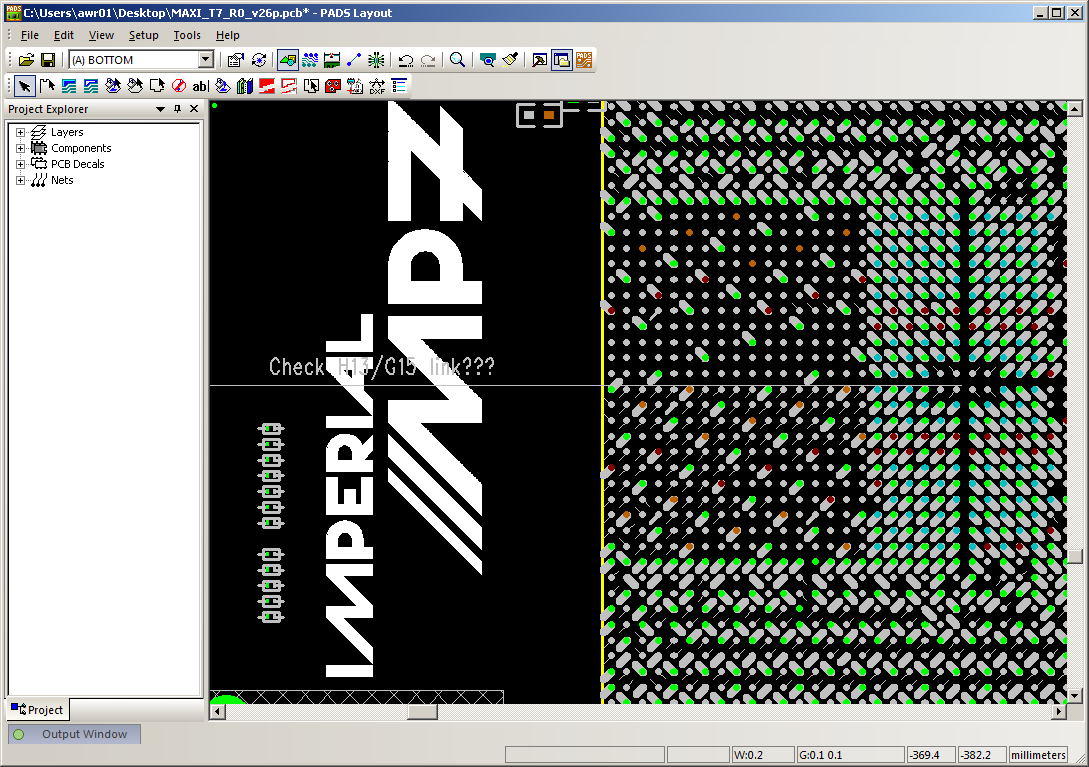1089x767 pixels.
Task: Click the Properties icon beside the layer dropdown
Action: [x=236, y=60]
